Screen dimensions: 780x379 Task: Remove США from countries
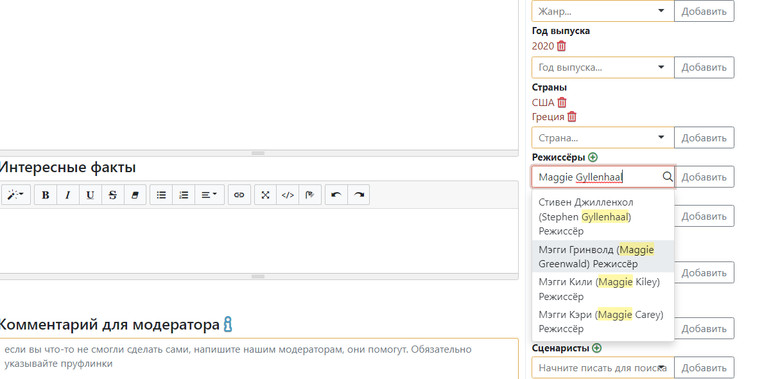point(562,102)
